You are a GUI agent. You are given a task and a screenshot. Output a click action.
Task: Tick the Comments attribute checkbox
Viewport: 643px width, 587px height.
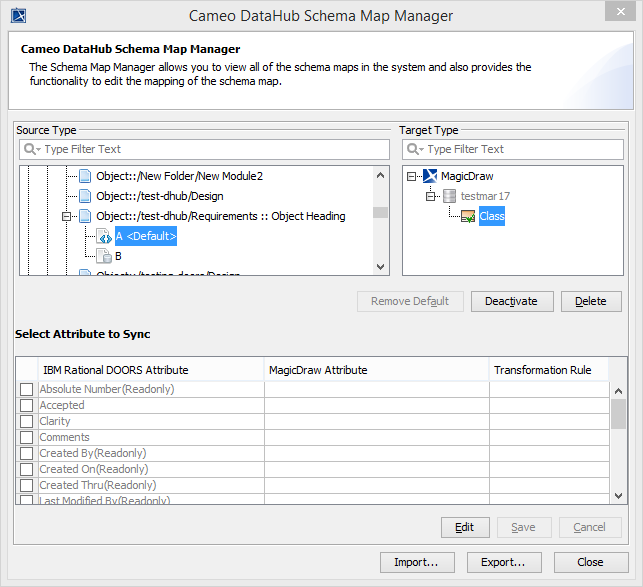click(27, 437)
